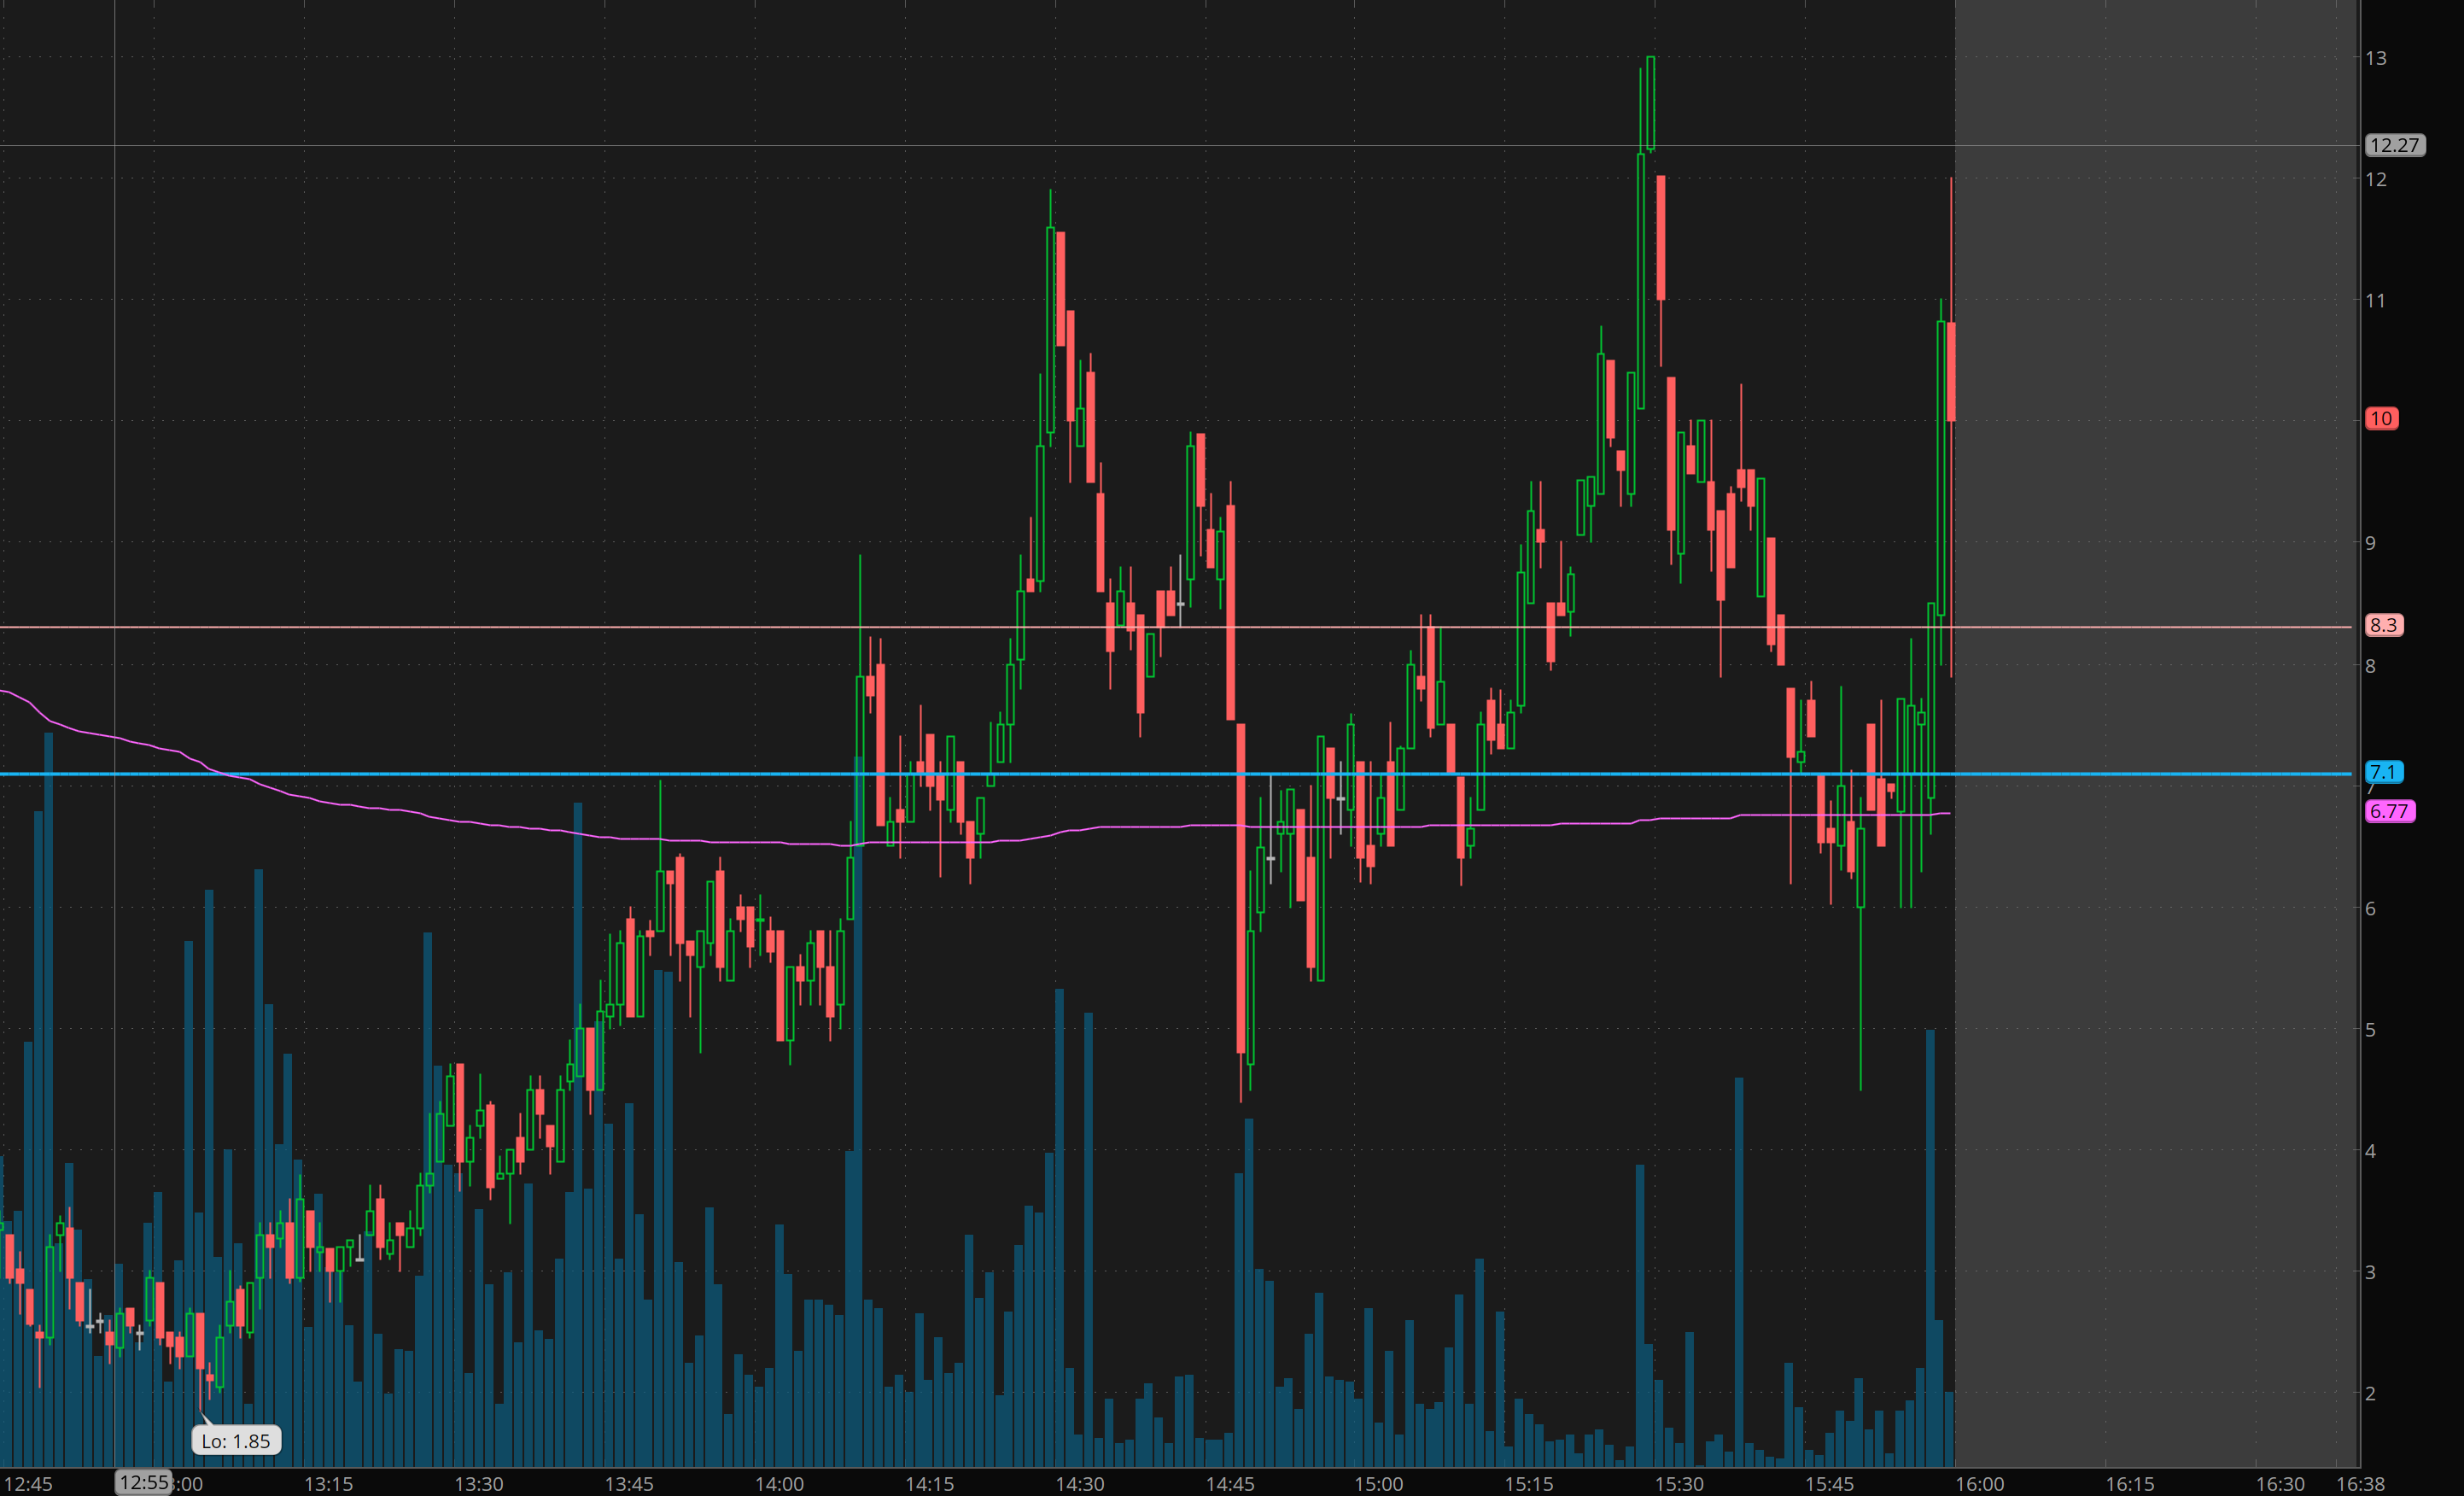
Task: Click the 14:30 time axis label
Action: [x=1079, y=1484]
